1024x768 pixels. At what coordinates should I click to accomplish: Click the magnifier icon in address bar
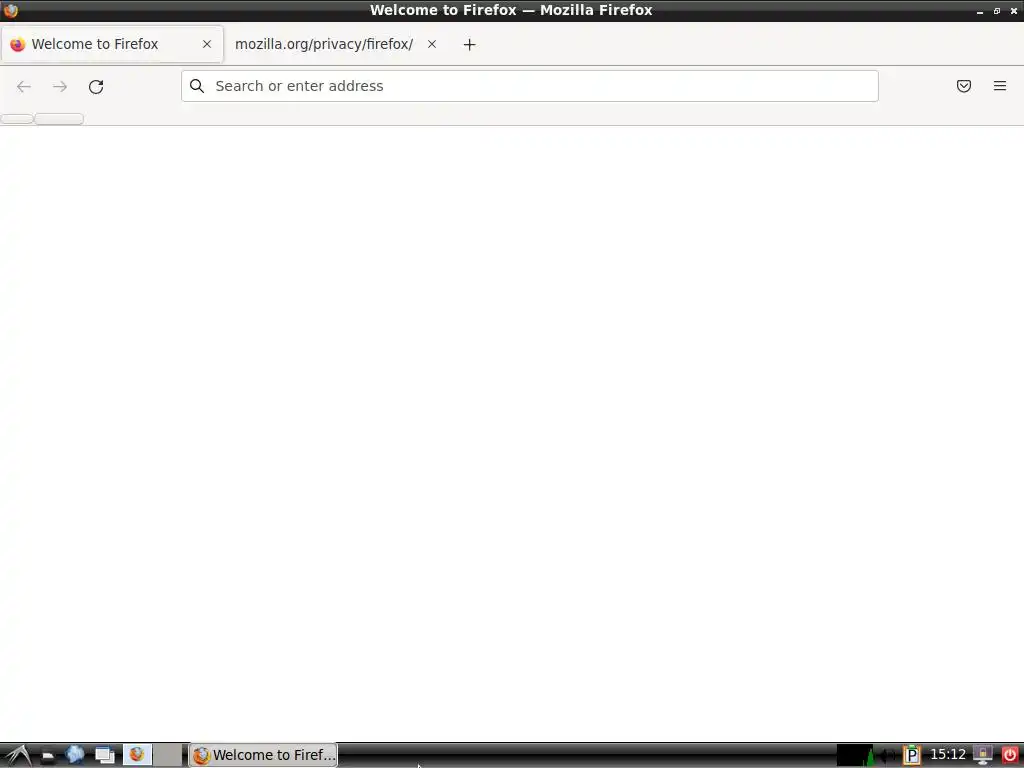pyautogui.click(x=197, y=86)
